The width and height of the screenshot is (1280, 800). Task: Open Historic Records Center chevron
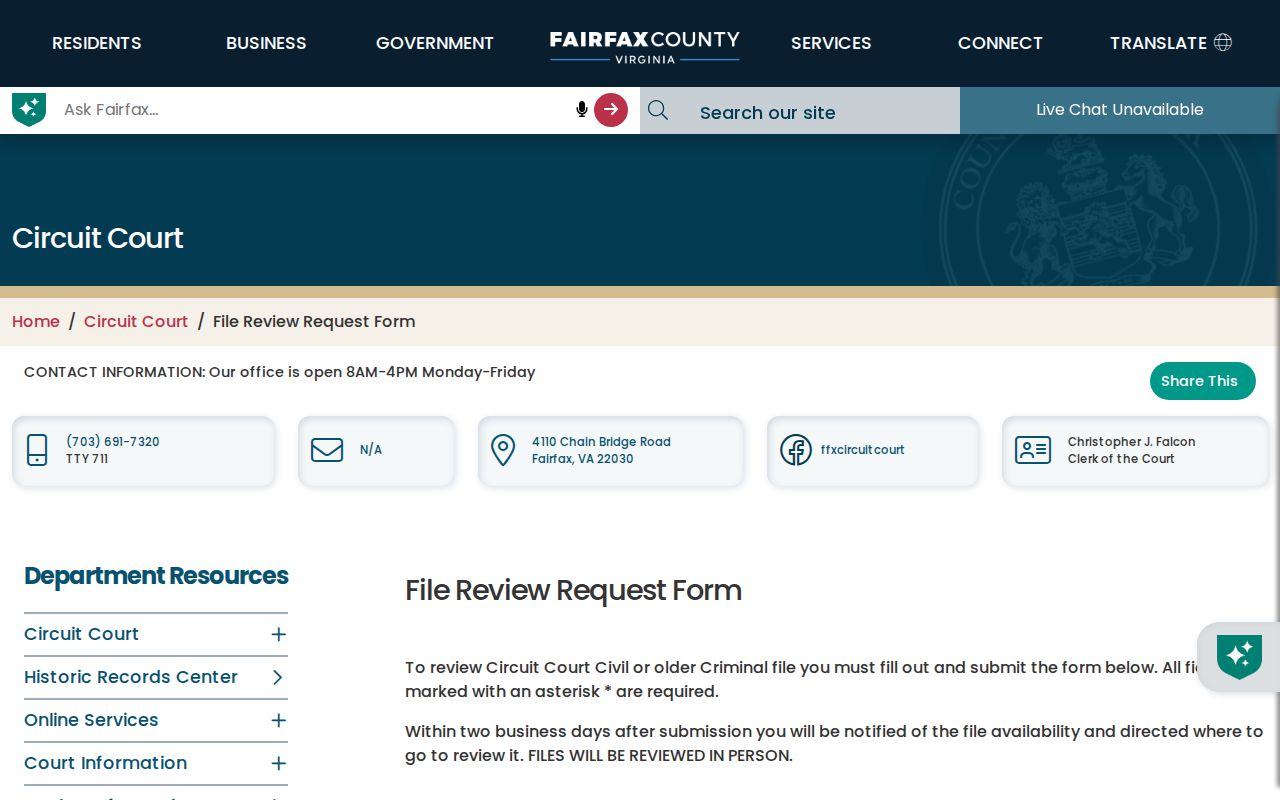278,677
